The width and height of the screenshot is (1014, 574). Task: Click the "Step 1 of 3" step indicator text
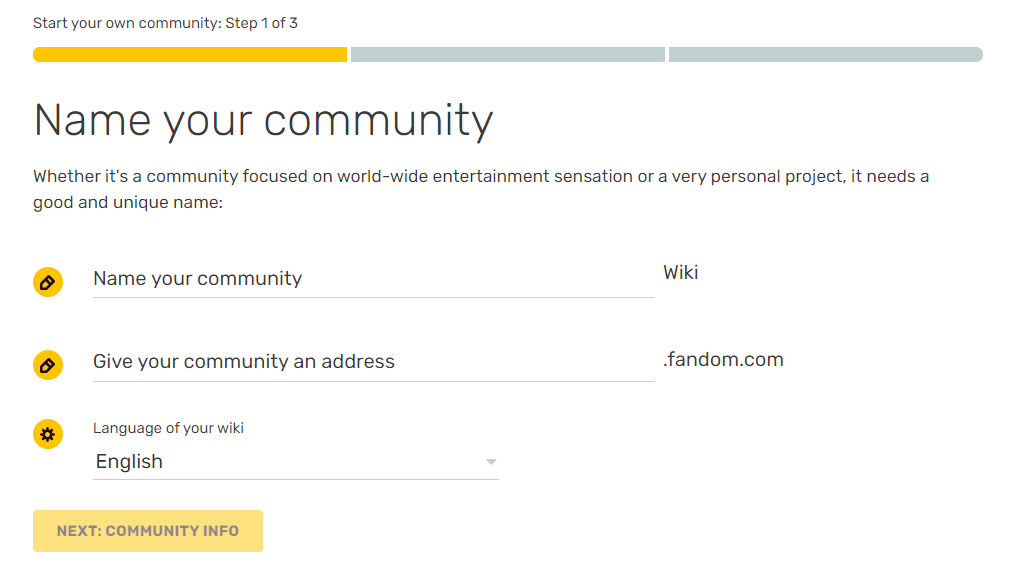(x=261, y=23)
